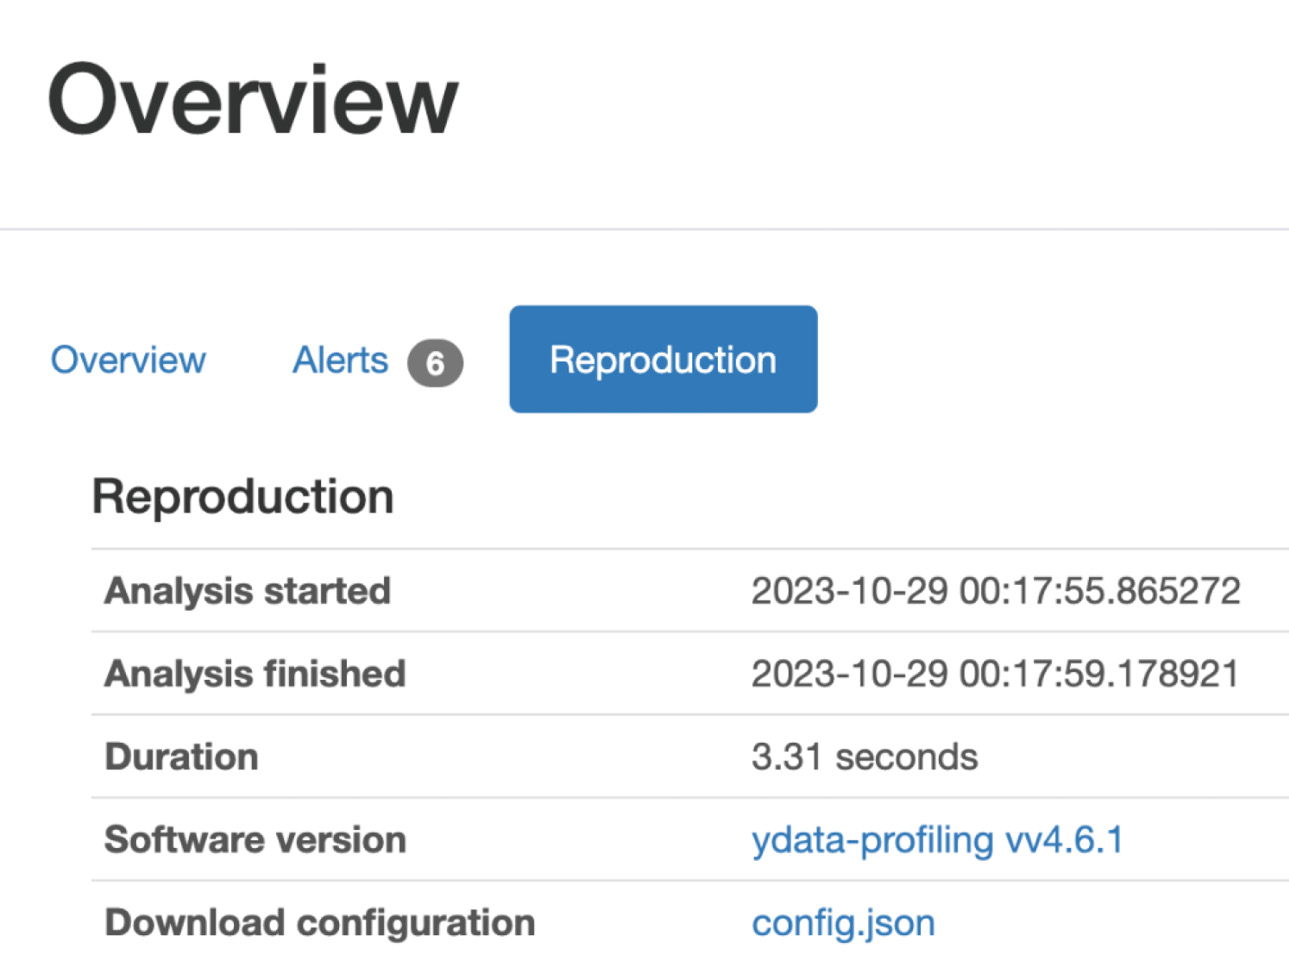The image size is (1289, 973).
Task: Click the date 2023-10-29 in Analysis started
Action: click(x=849, y=591)
